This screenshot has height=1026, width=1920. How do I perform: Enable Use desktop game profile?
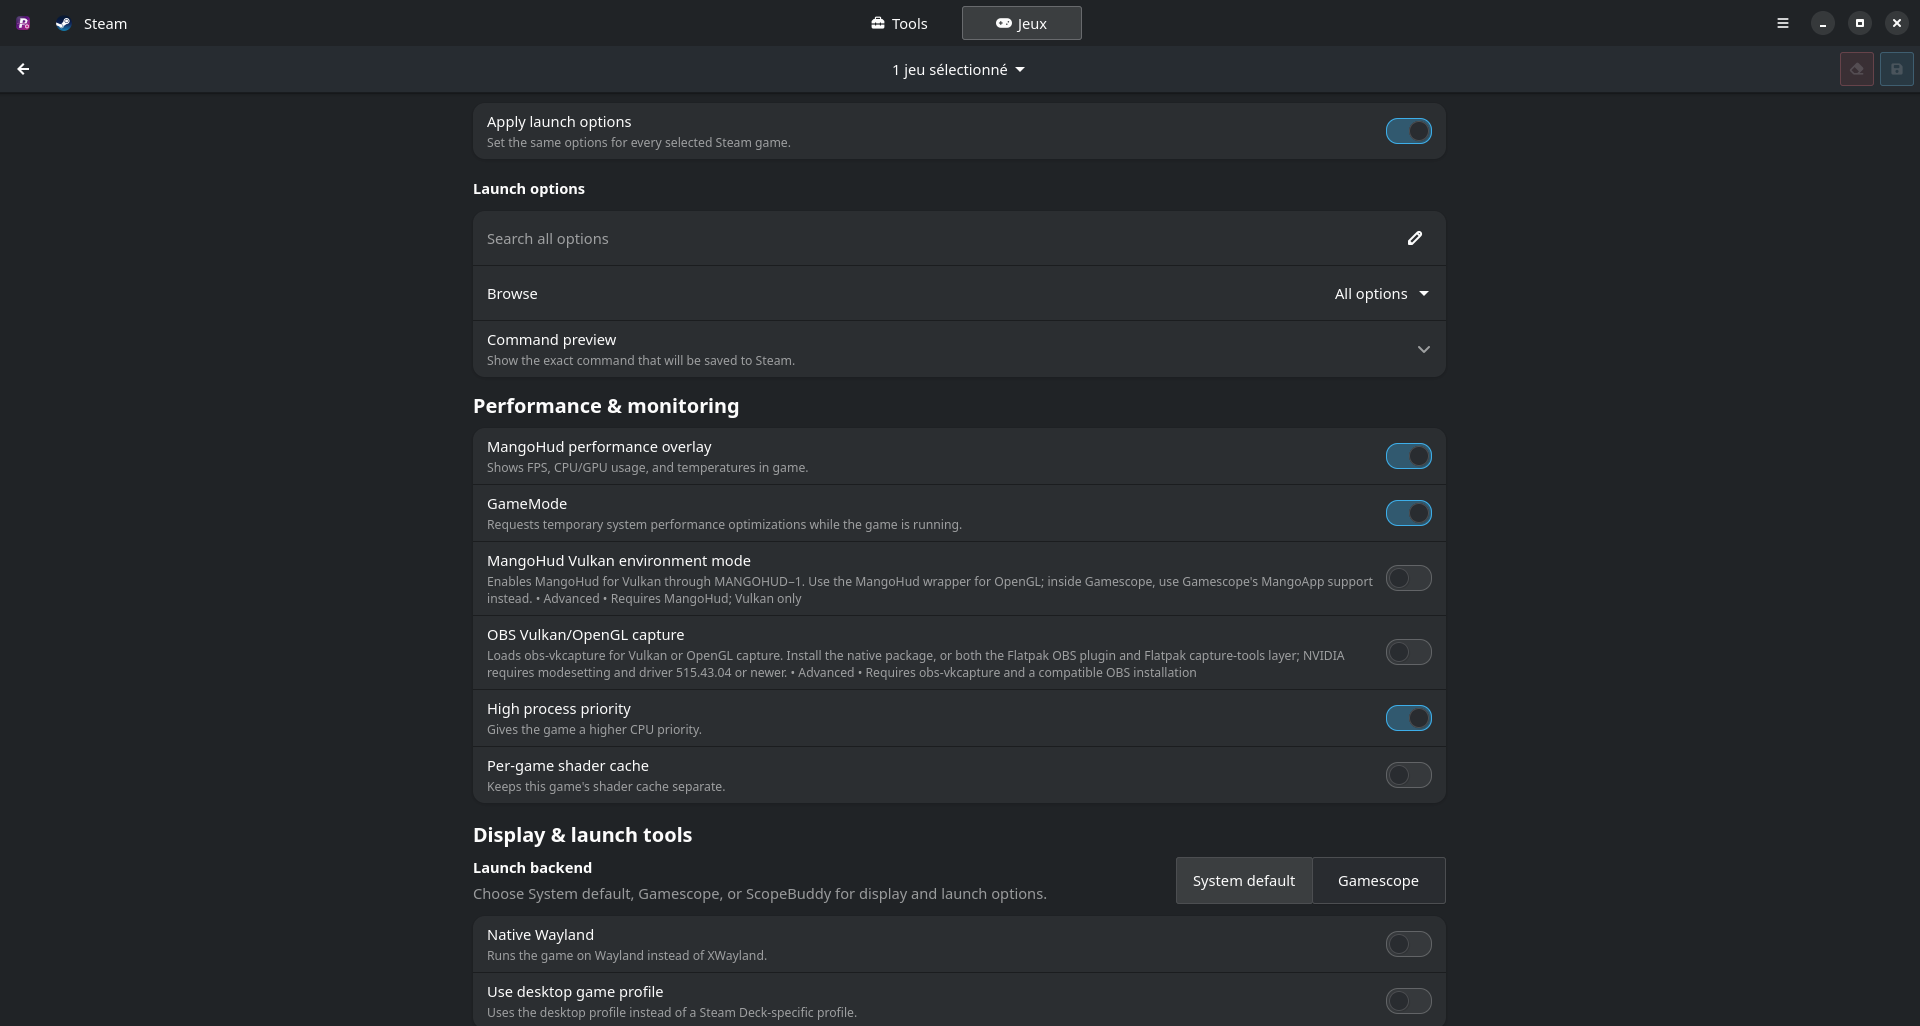1408,1001
